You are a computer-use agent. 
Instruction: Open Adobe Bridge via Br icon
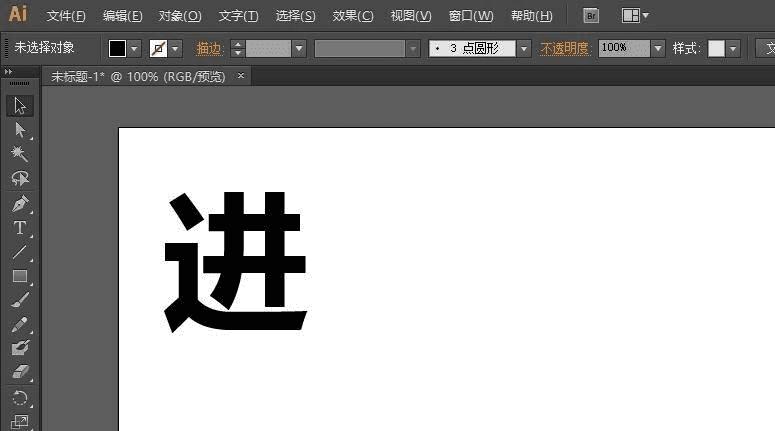coord(591,16)
